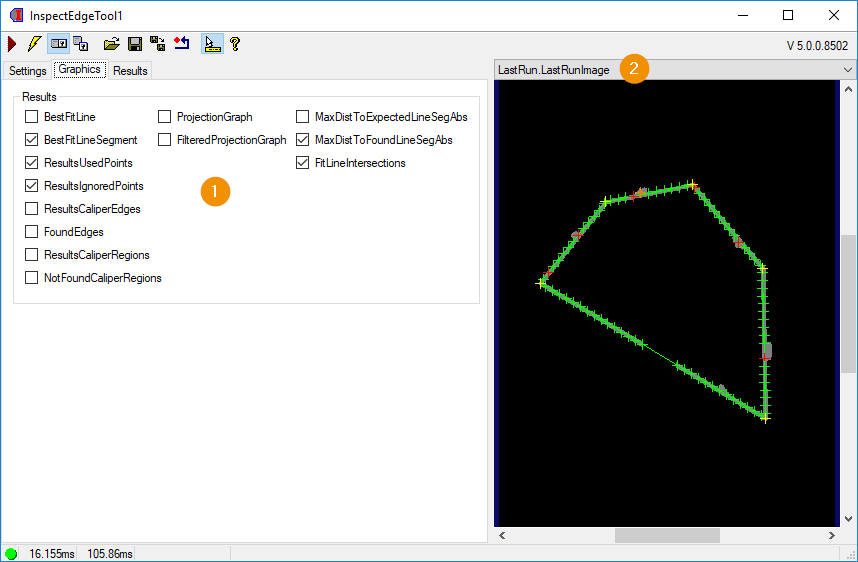Toggle the cursor and ruler tooltips icon

click(x=212, y=44)
